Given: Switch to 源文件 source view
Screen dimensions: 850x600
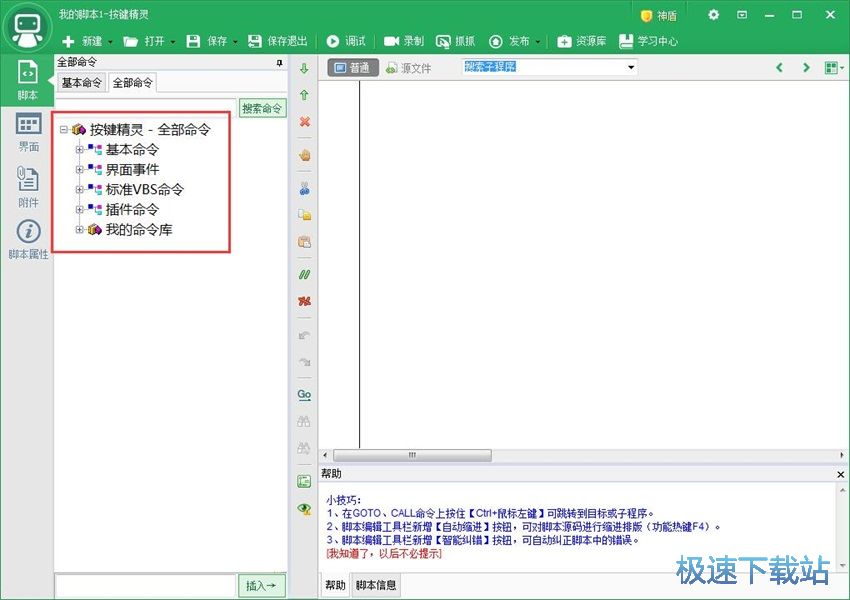Looking at the screenshot, I should [x=409, y=68].
